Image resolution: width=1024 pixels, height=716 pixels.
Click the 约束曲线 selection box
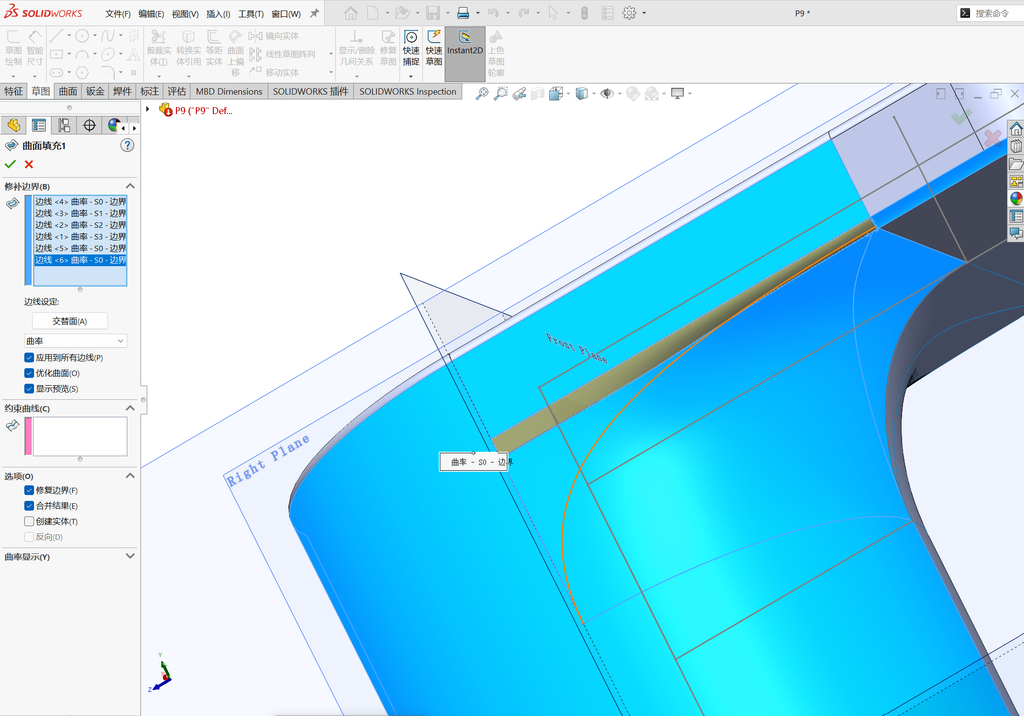[80, 436]
